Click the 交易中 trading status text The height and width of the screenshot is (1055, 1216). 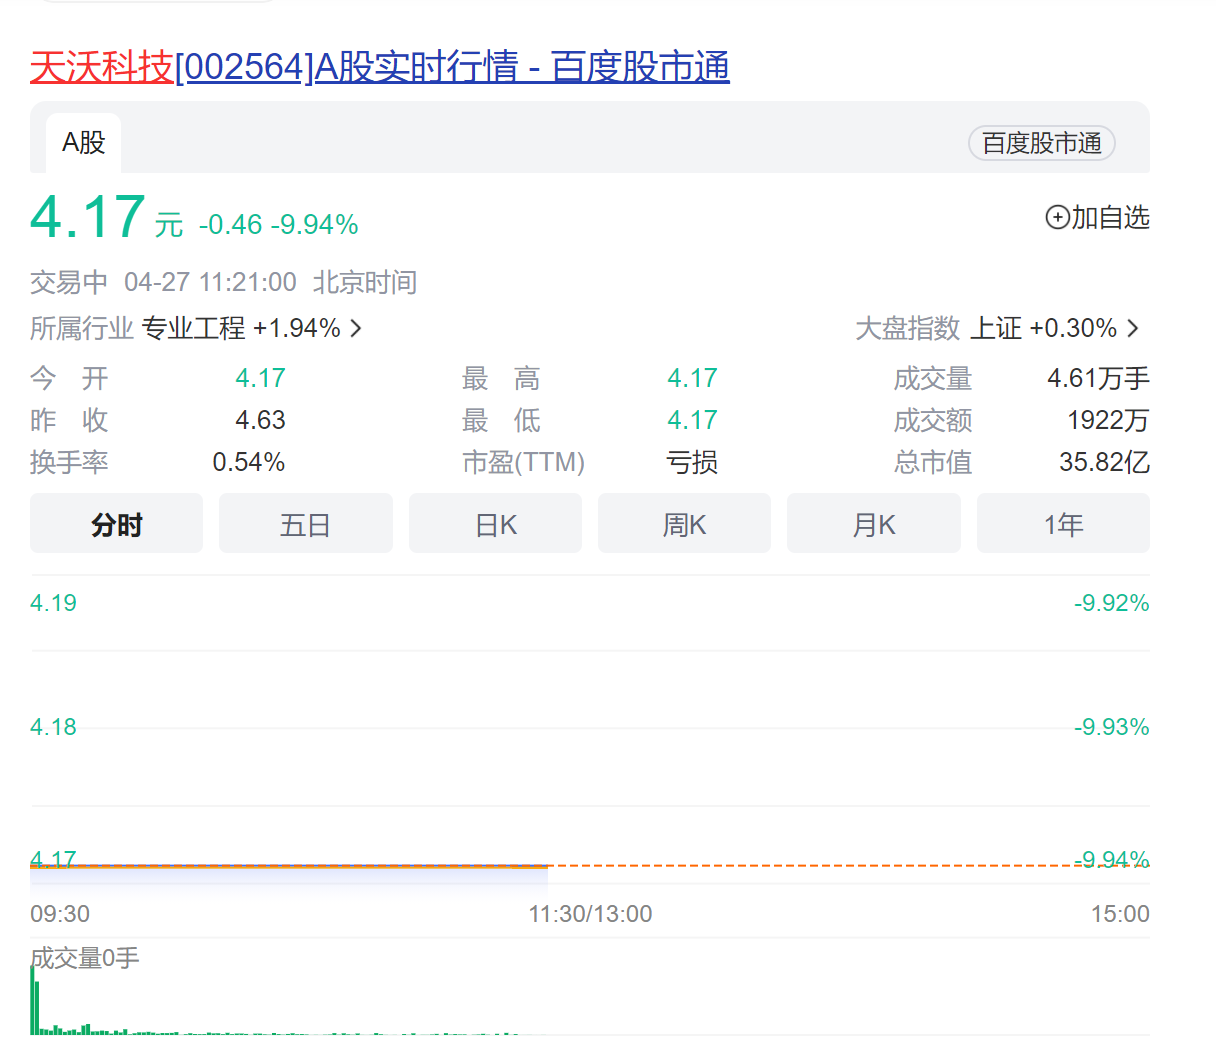tap(69, 282)
